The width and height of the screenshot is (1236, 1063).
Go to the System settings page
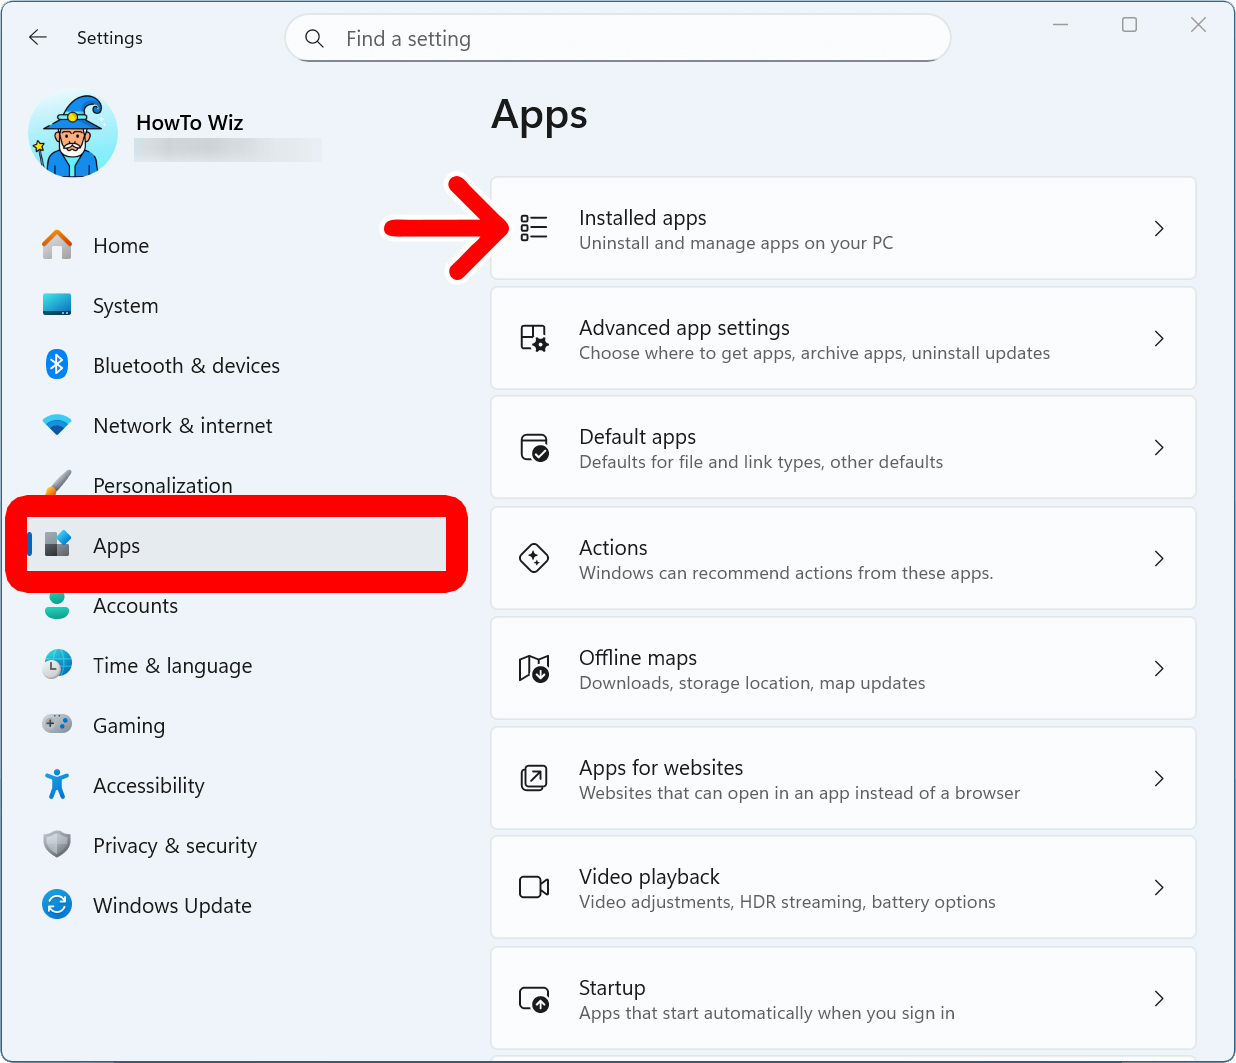pyautogui.click(x=125, y=306)
